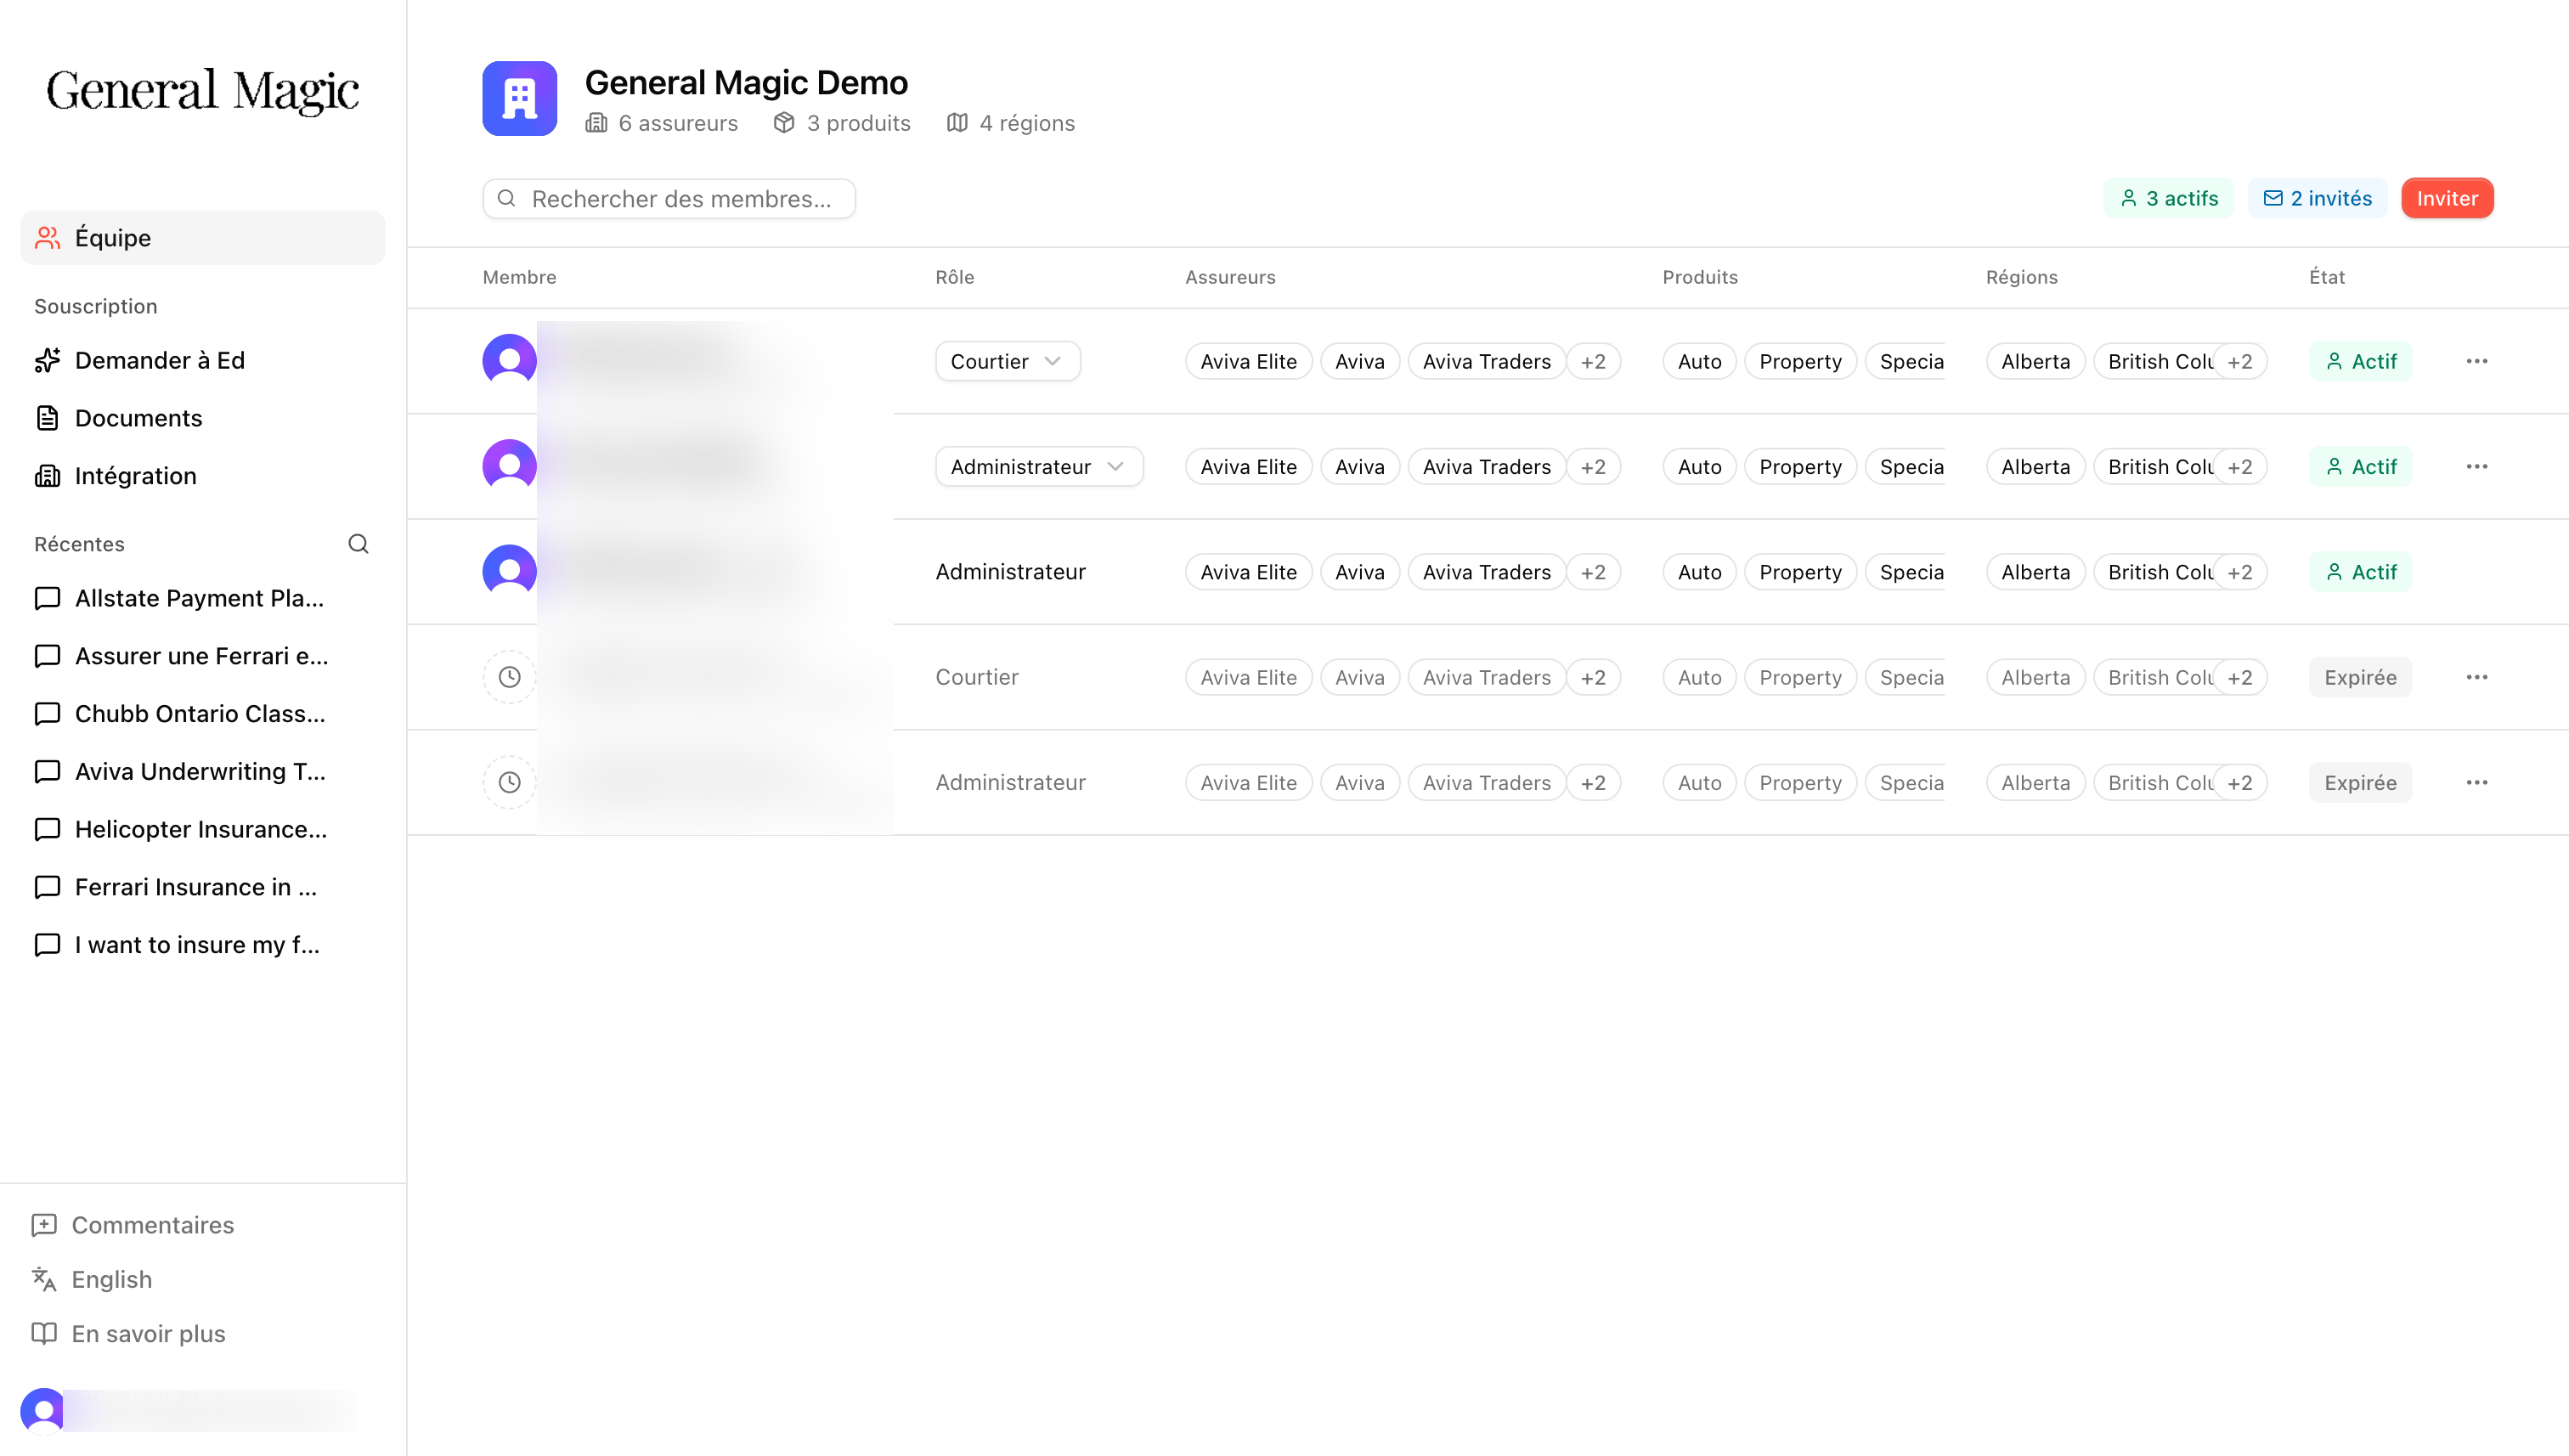Click the Intégration building icon in the sidebar

[47, 476]
